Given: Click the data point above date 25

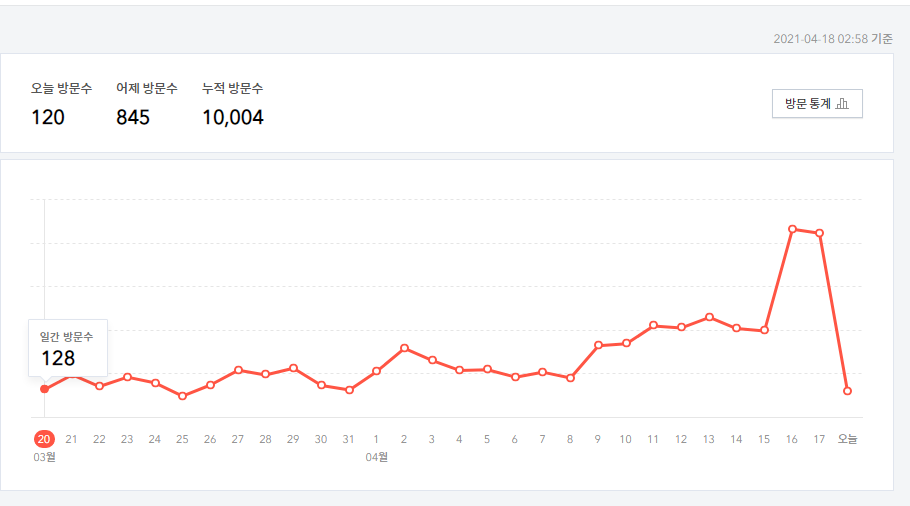Looking at the screenshot, I should tap(182, 396).
